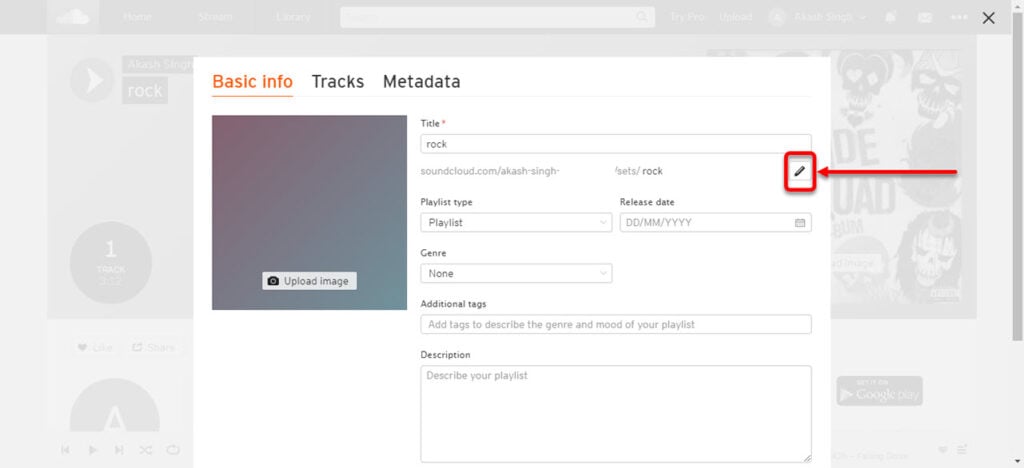Open the messages envelope icon
Image resolution: width=1024 pixels, height=468 pixels.
click(x=925, y=18)
